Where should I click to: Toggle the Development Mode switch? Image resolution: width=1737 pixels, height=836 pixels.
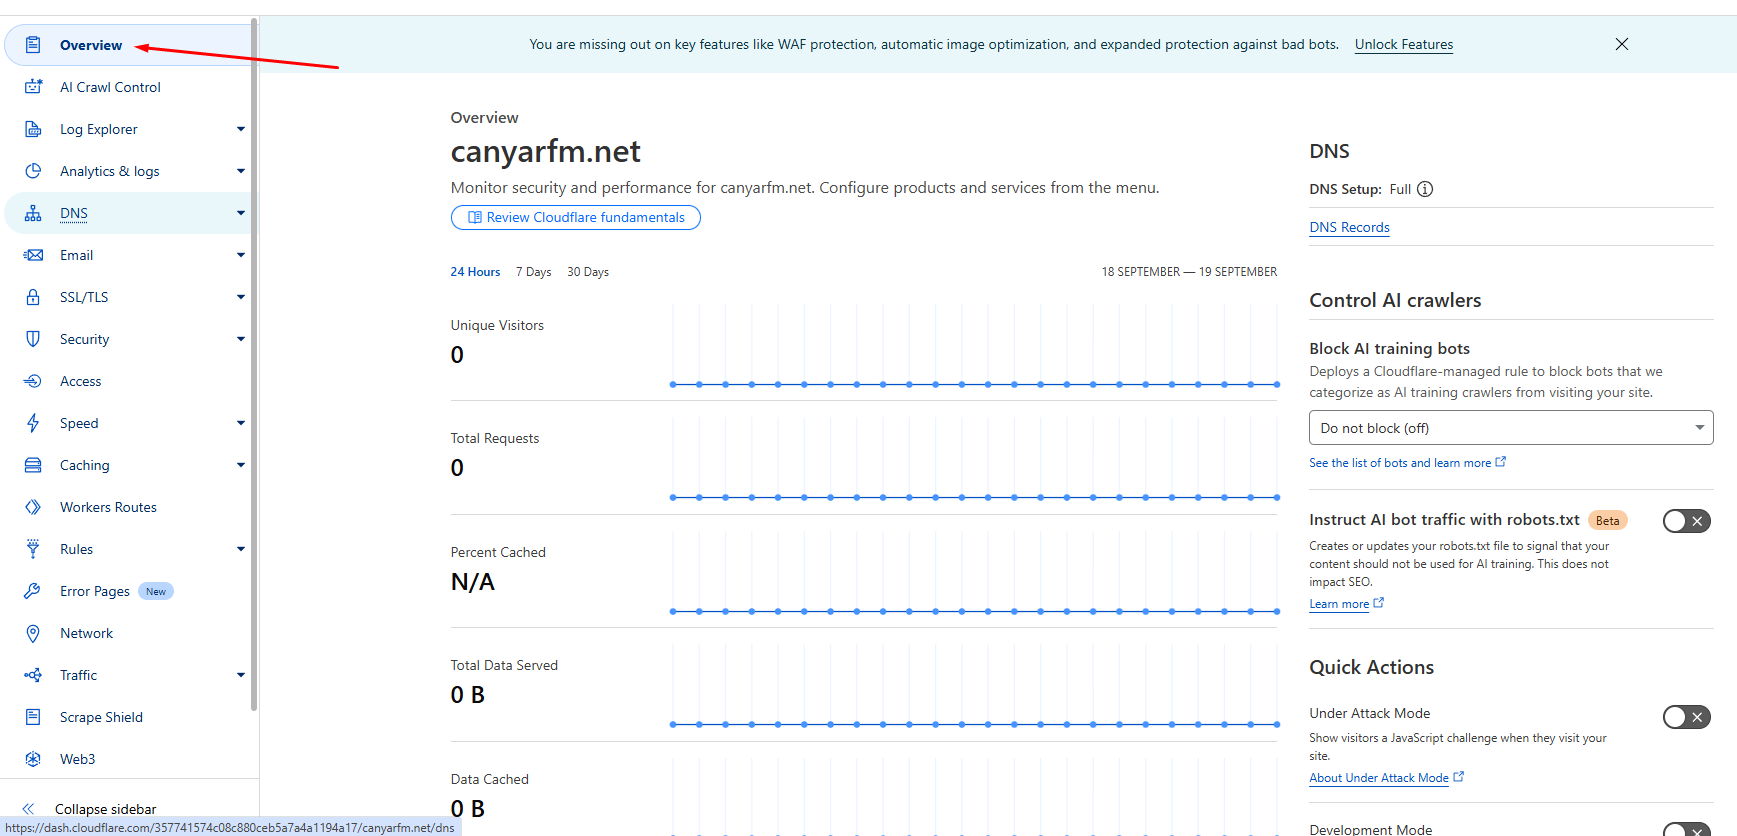(x=1687, y=830)
